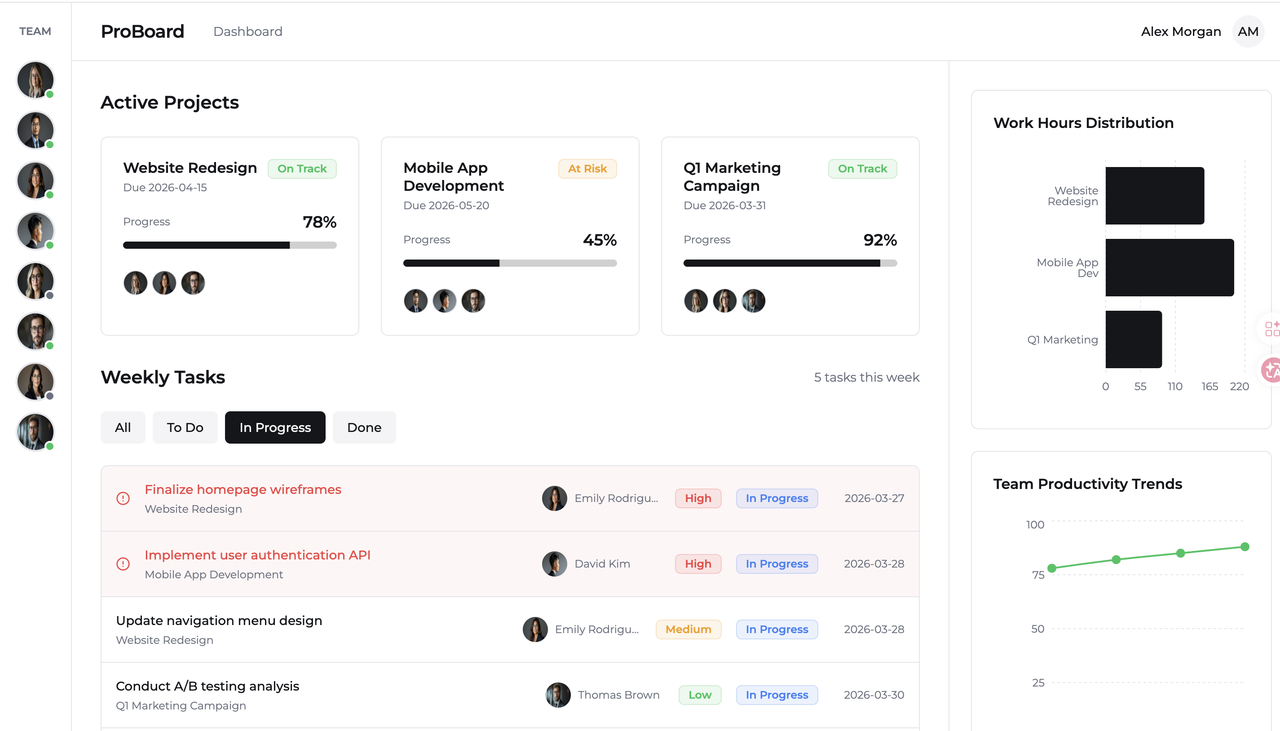
Task: Show All weekly tasks
Action: 123,427
